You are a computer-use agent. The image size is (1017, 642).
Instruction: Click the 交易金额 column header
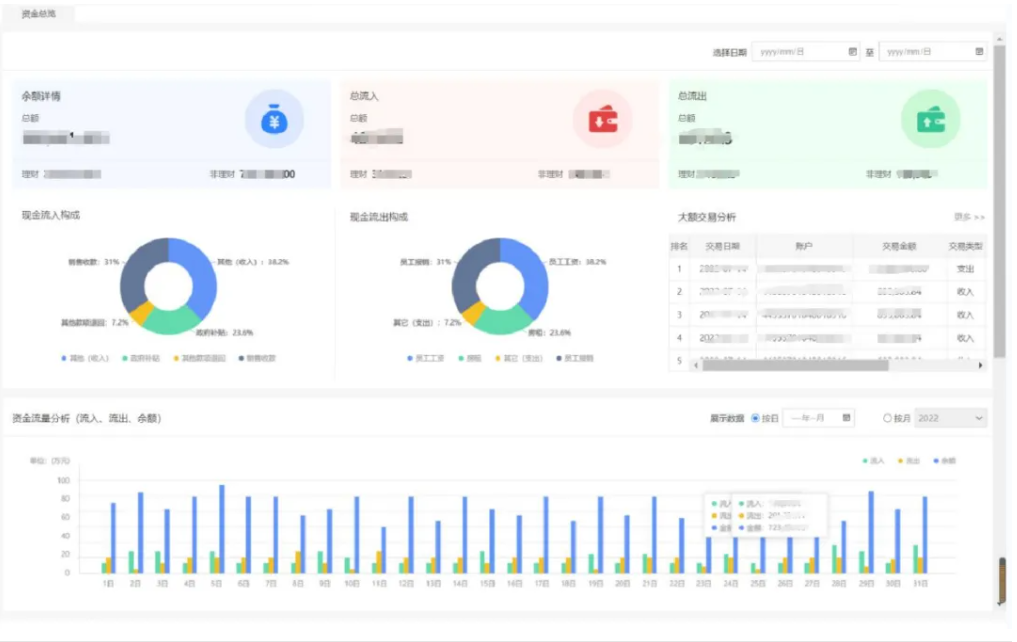pyautogui.click(x=898, y=247)
